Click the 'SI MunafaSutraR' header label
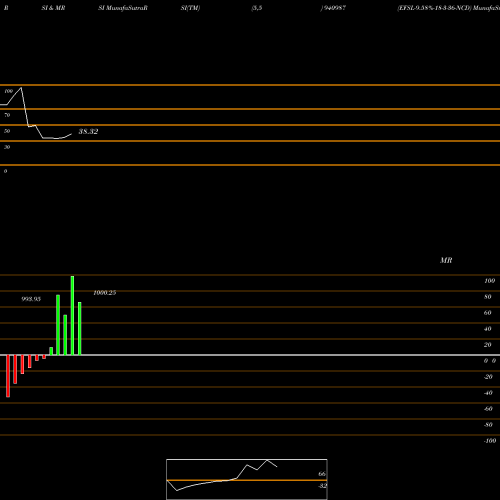 point(123,8)
